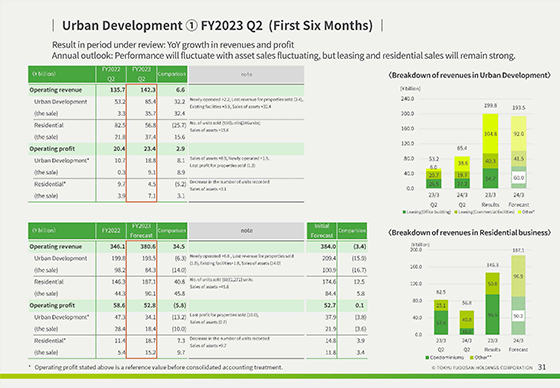Select the footnote about operating profit reference value
Screen dimensions: 560x388
pyautogui.click(x=155, y=367)
